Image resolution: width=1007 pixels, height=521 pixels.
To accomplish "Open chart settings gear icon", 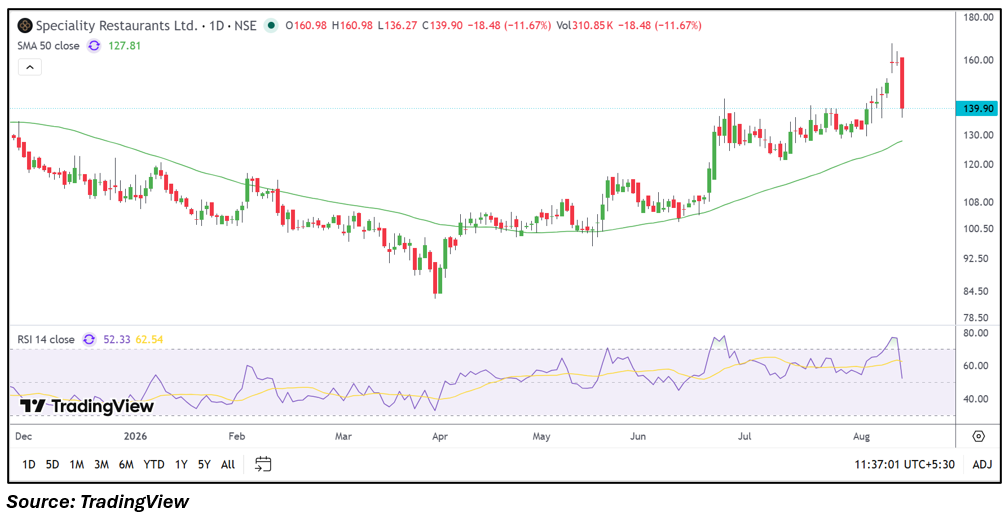I will pos(978,436).
